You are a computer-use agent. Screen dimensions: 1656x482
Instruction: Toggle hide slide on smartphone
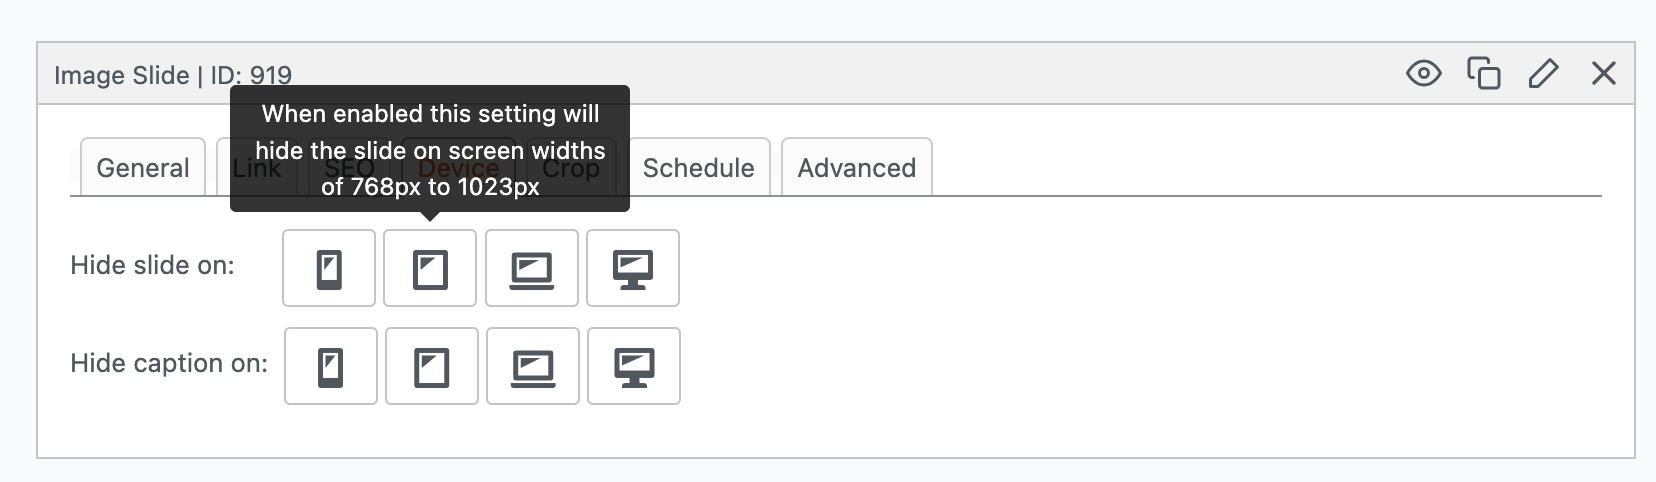329,268
